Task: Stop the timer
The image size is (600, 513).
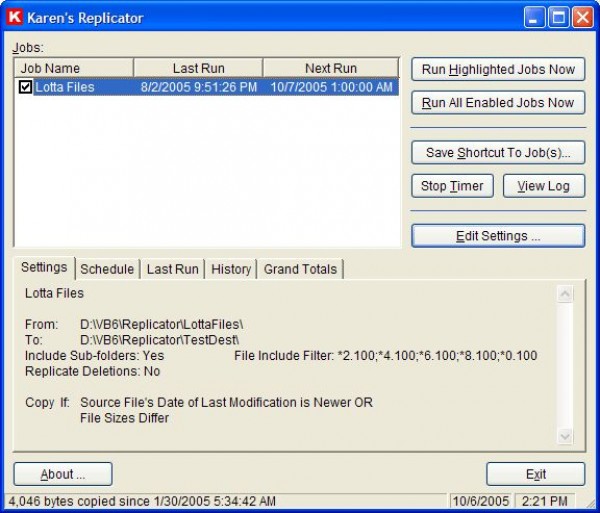Action: click(x=452, y=186)
